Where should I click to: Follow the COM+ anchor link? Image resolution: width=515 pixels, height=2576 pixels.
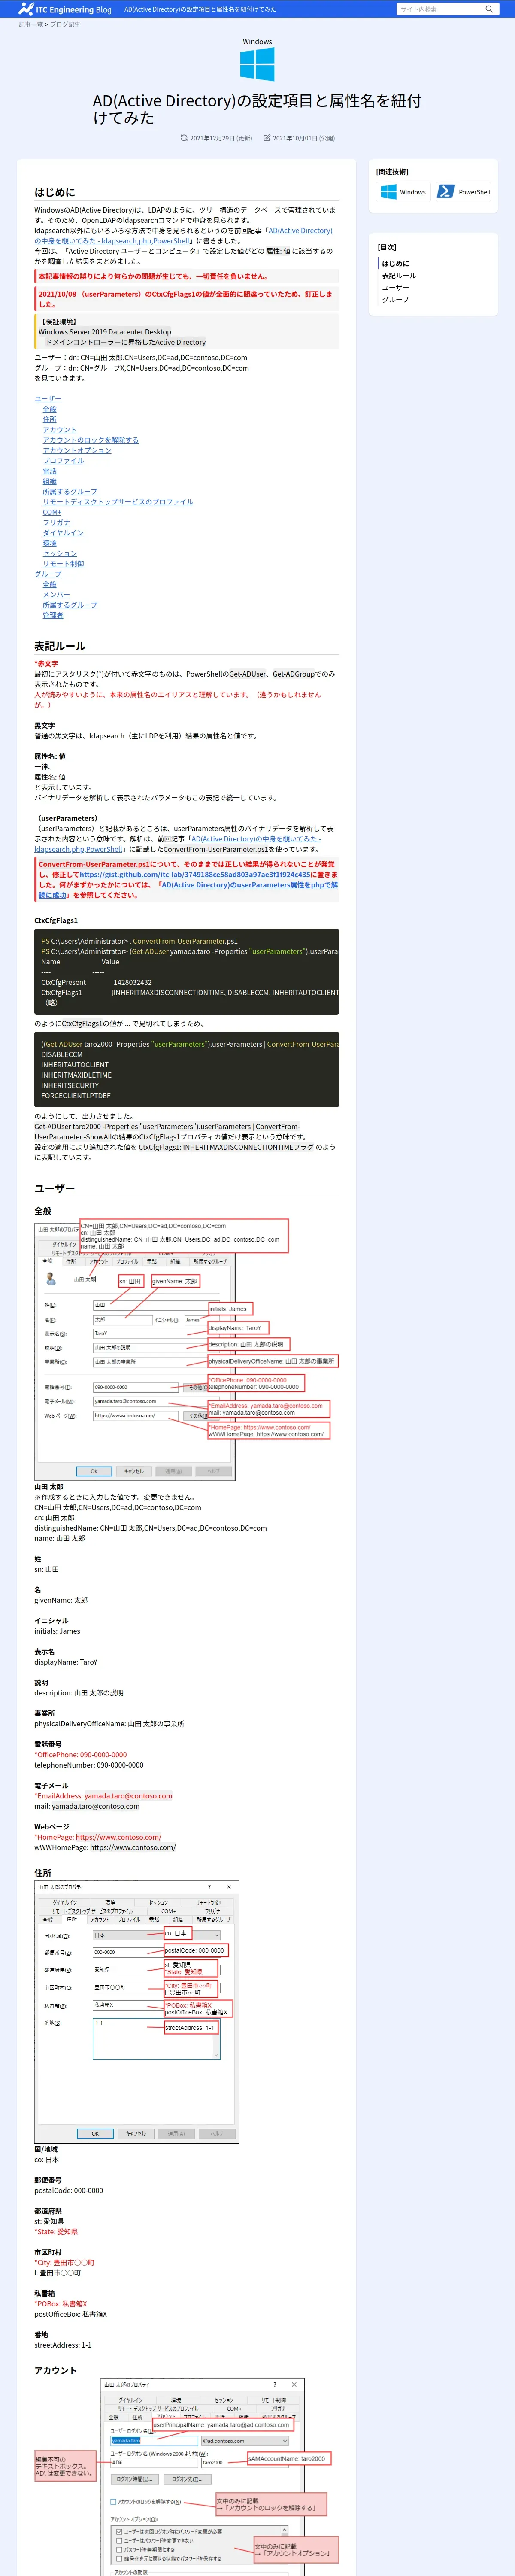[x=52, y=512]
